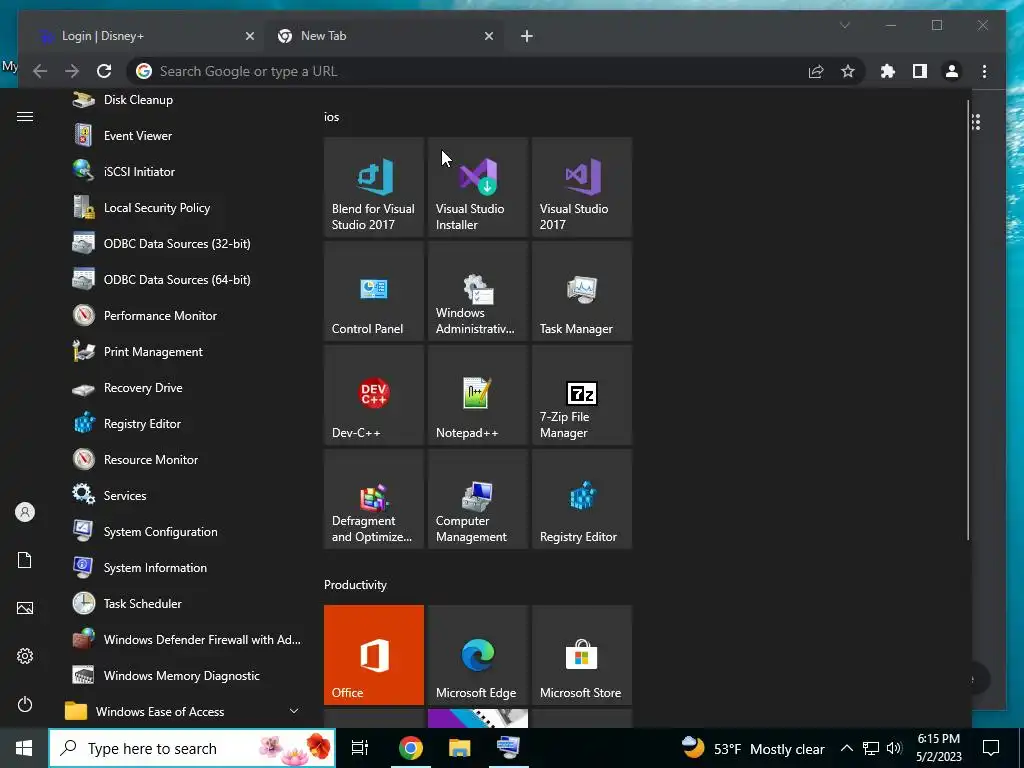The image size is (1024, 768).
Task: Open Registry Editor tile
Action: pos(582,499)
